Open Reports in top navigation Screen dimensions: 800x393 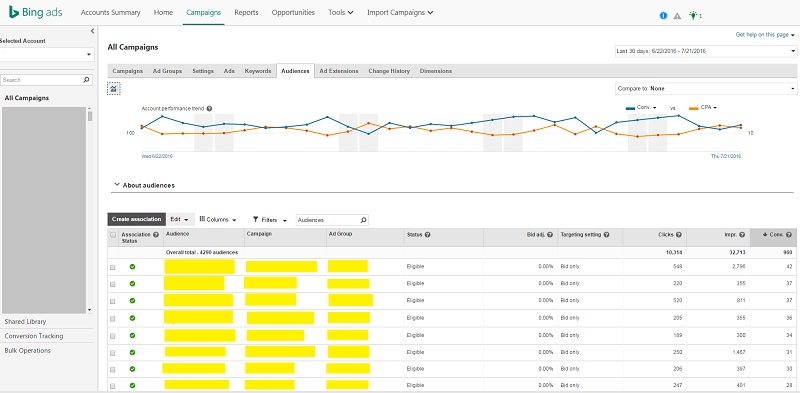click(x=246, y=12)
